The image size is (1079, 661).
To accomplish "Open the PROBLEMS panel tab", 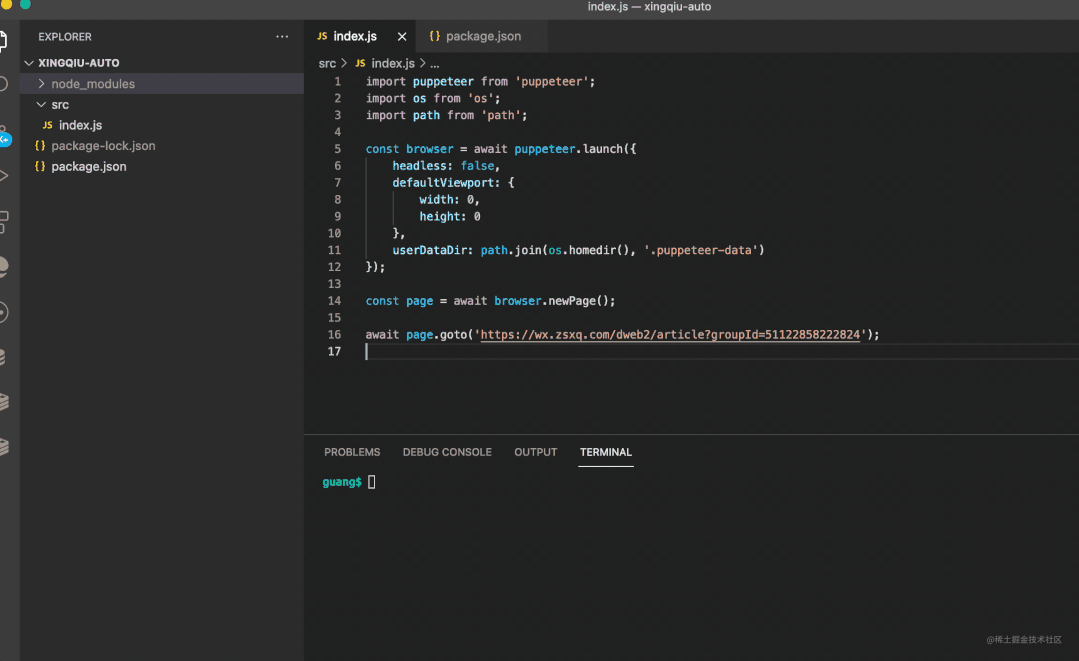I will pyautogui.click(x=352, y=452).
